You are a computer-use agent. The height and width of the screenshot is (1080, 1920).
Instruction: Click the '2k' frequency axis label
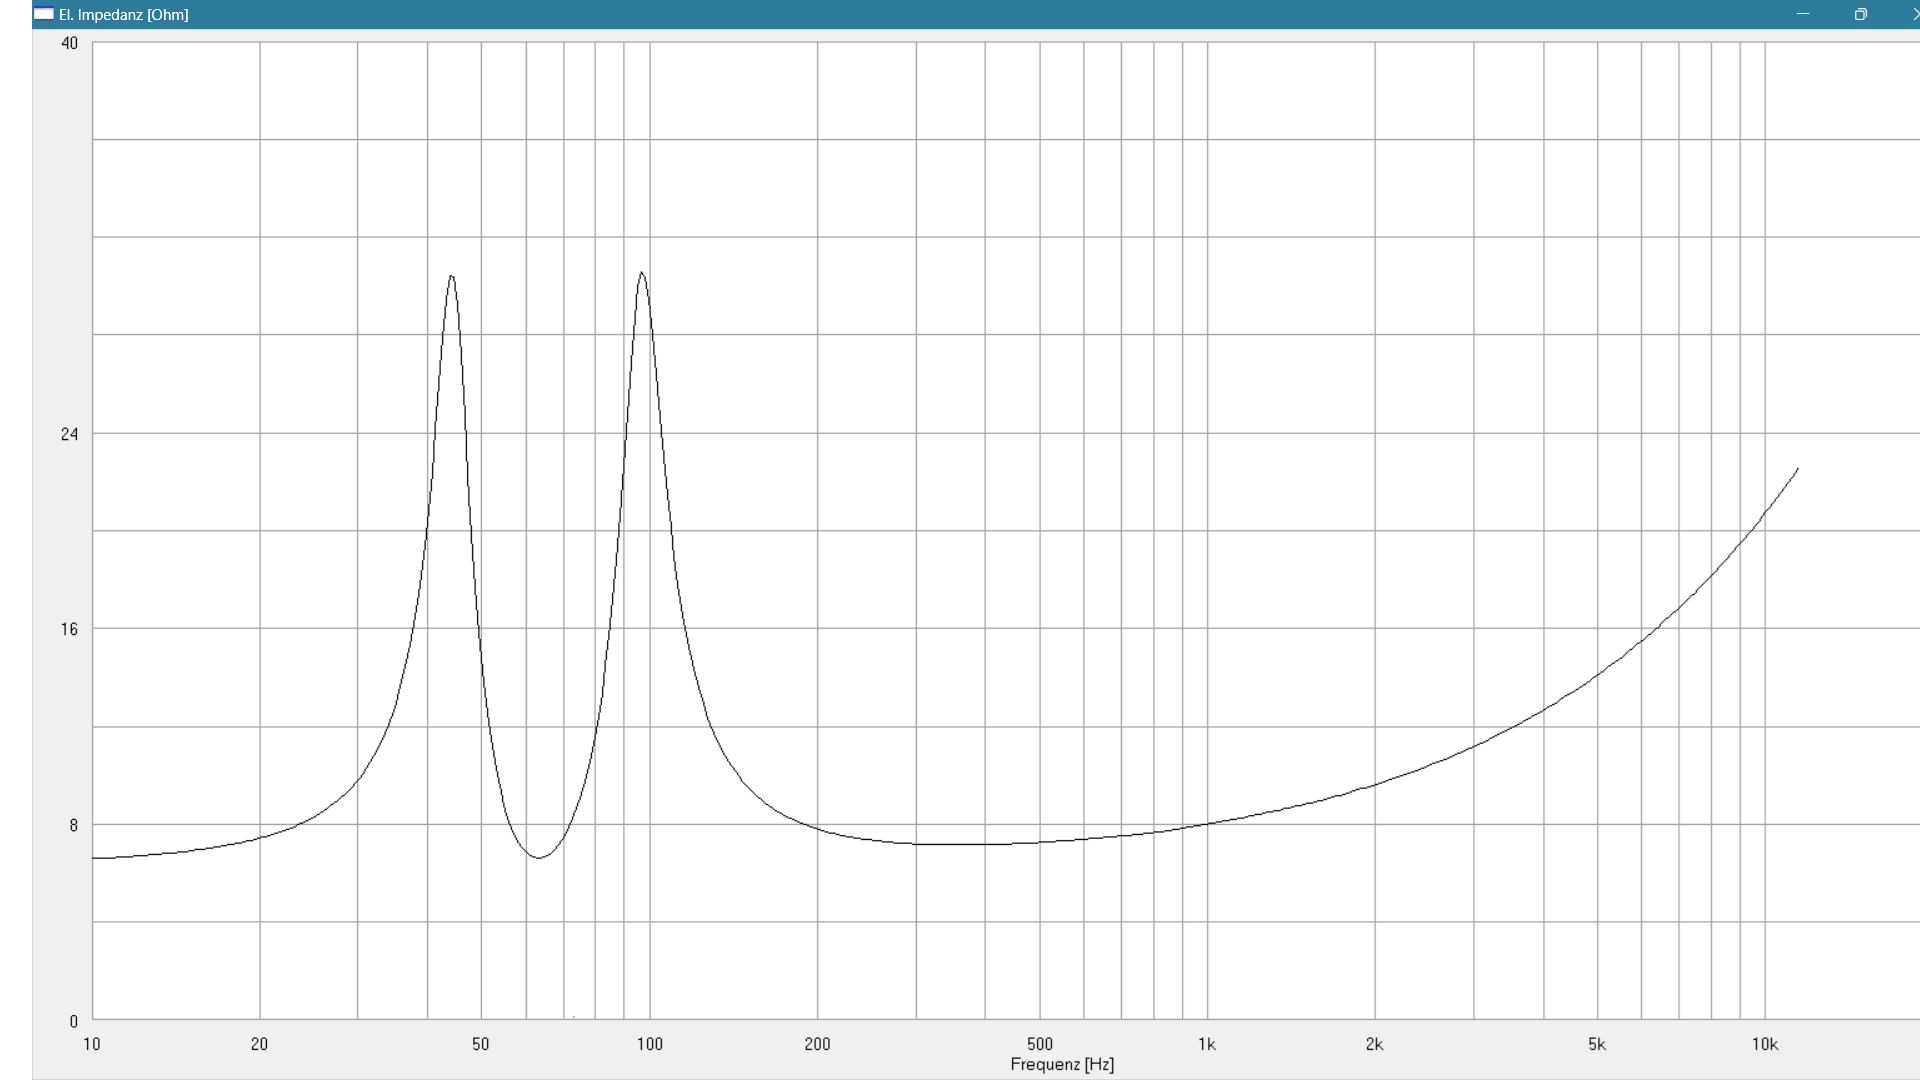click(x=1375, y=1044)
